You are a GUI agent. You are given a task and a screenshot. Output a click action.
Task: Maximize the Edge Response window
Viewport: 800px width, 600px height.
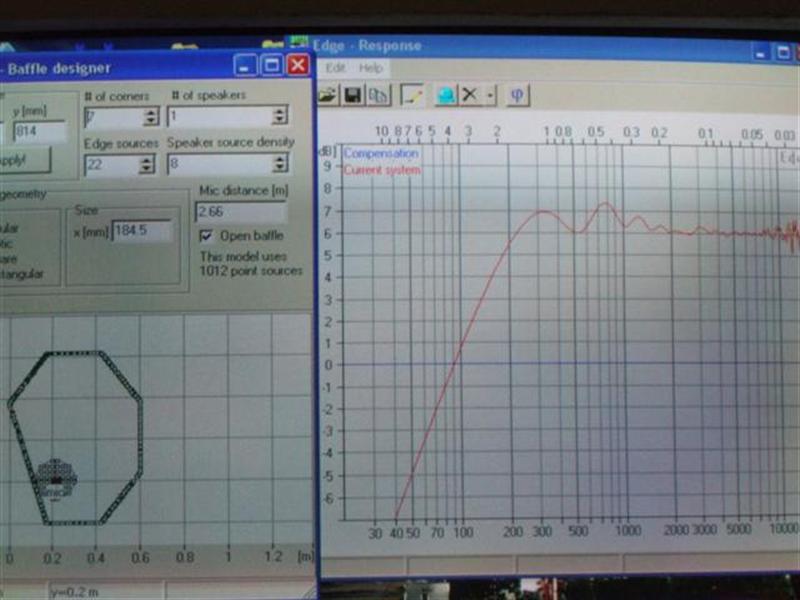[784, 52]
